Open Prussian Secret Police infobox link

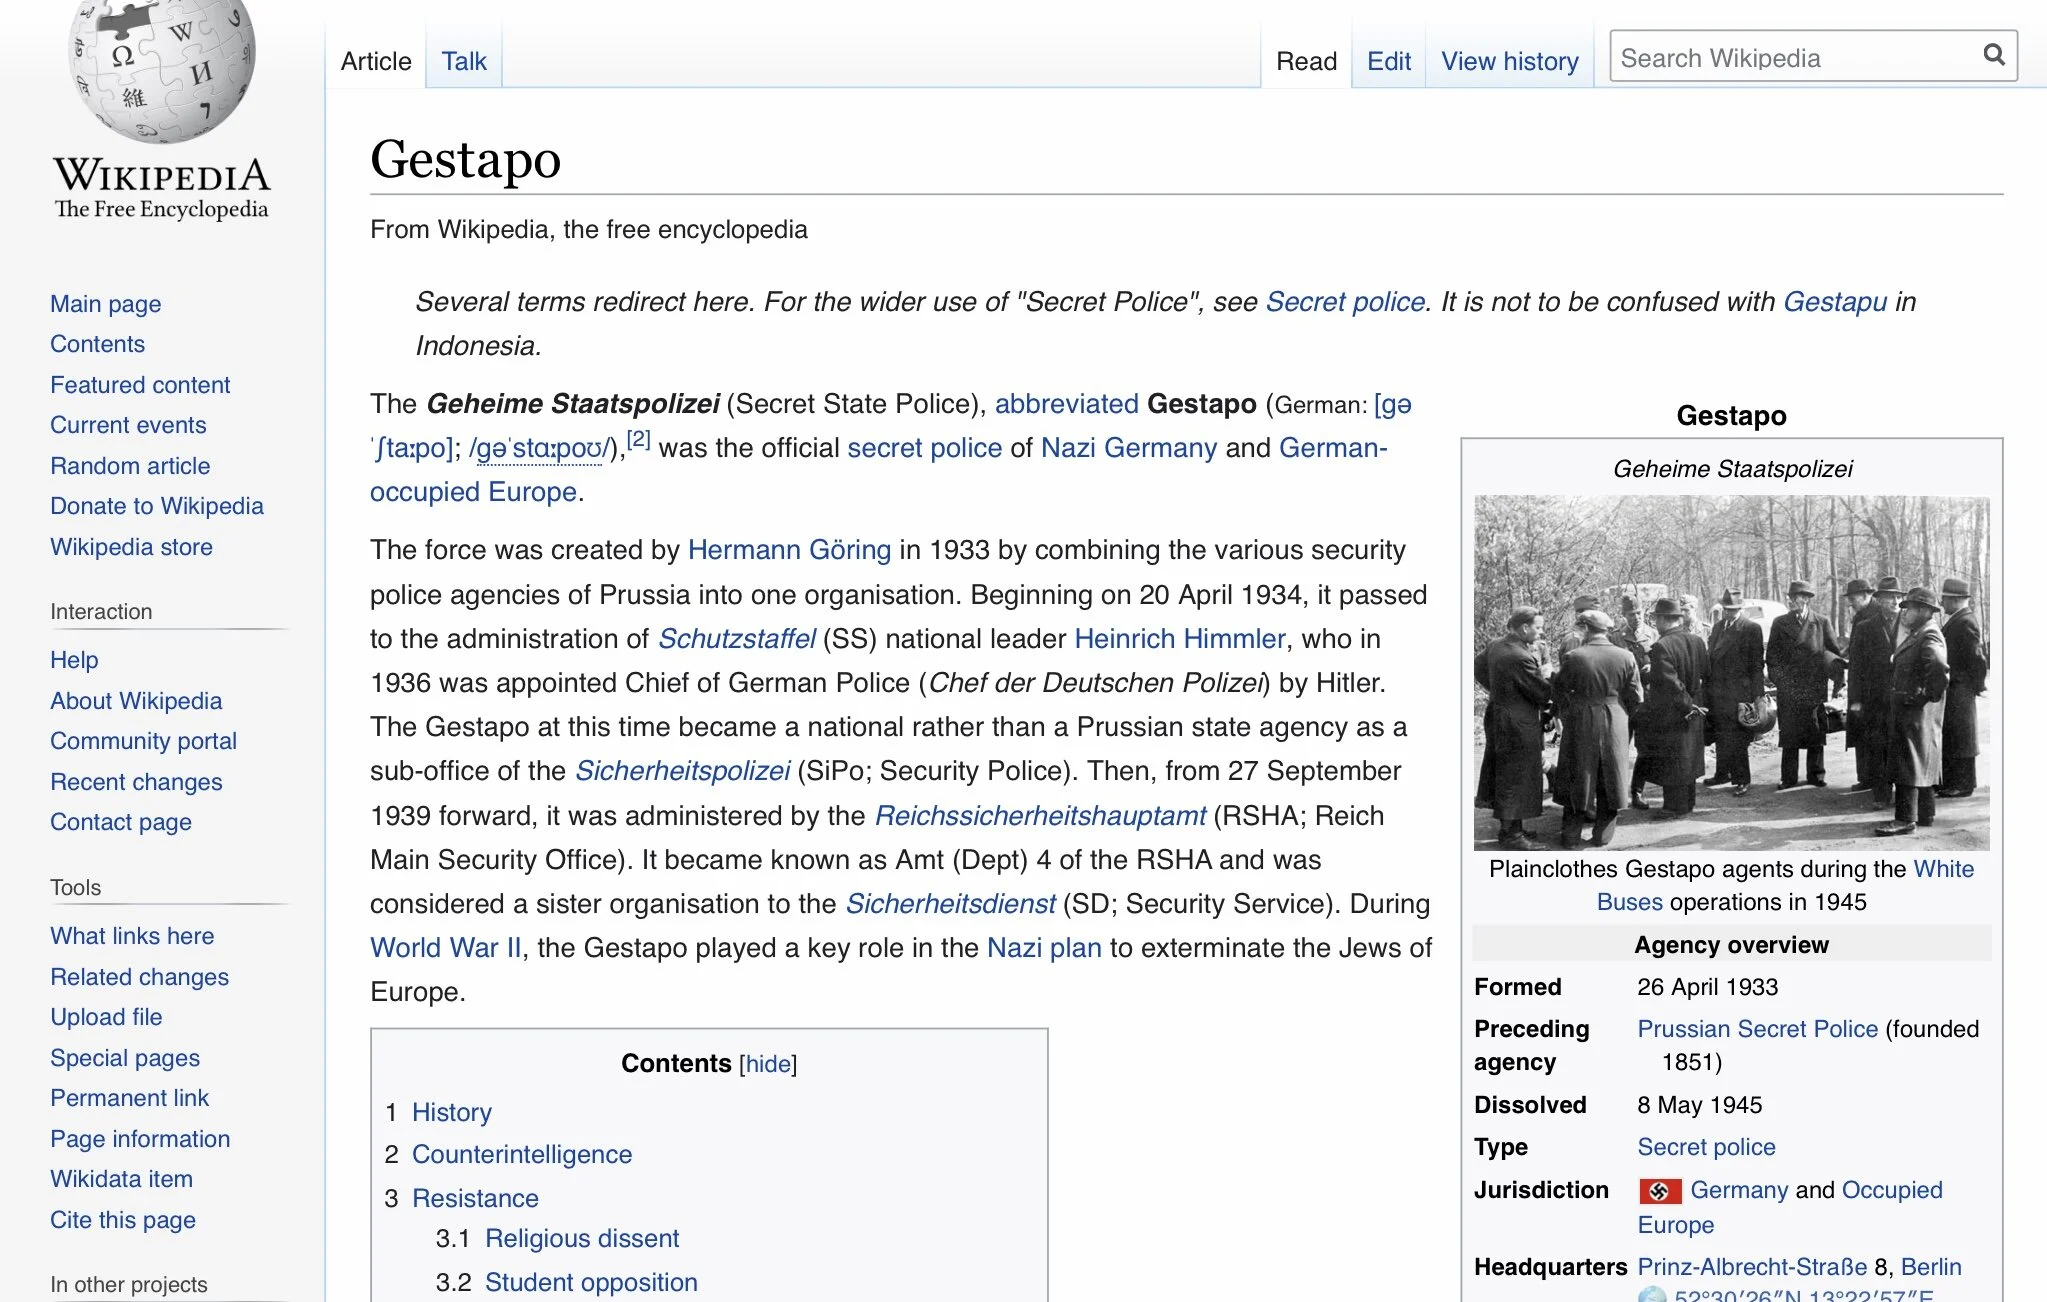point(1757,1029)
